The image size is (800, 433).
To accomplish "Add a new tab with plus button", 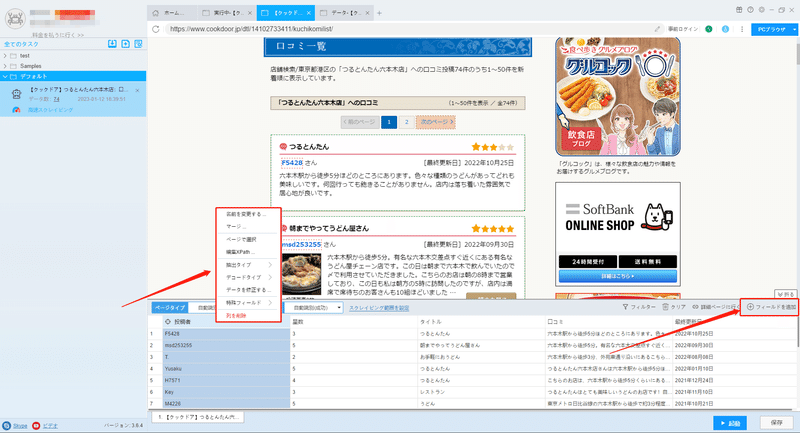I will click(x=379, y=13).
